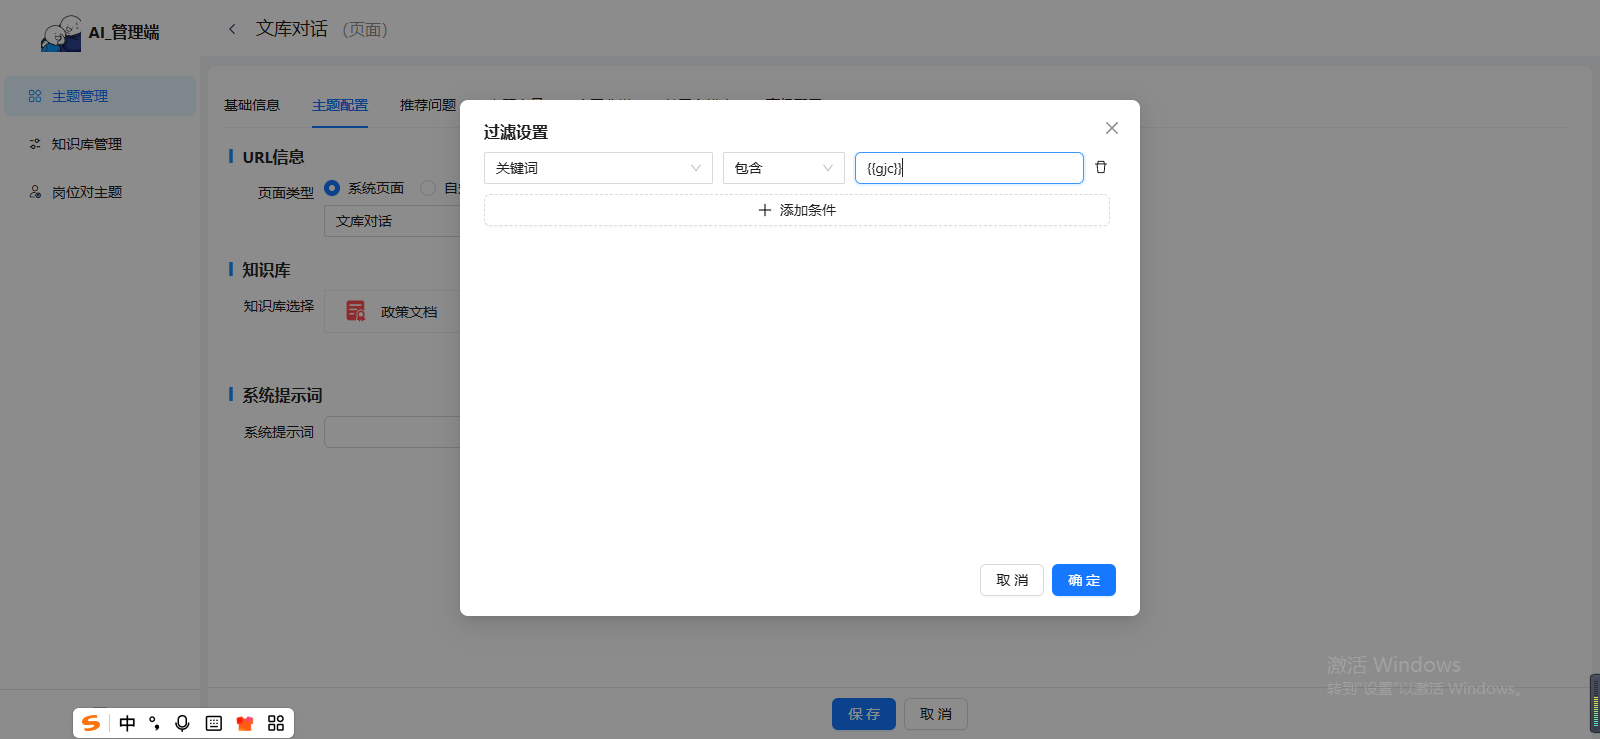
Task: Click the microphone voice input icon
Action: coord(182,723)
